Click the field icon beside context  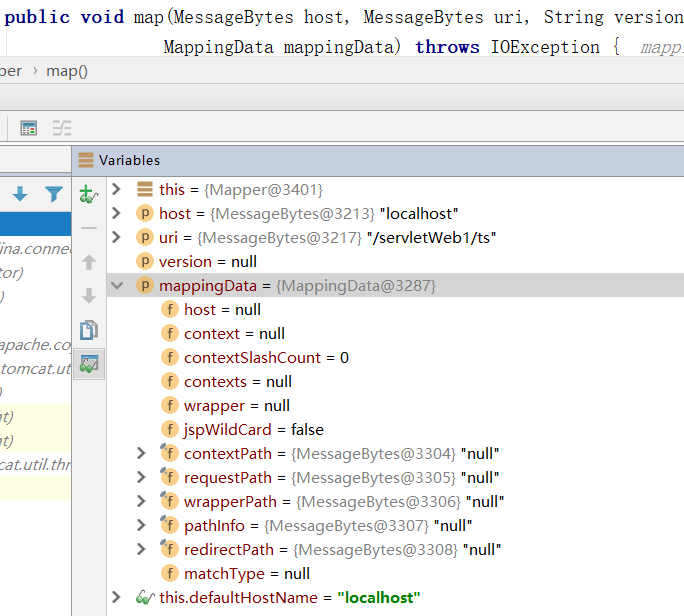click(x=170, y=334)
